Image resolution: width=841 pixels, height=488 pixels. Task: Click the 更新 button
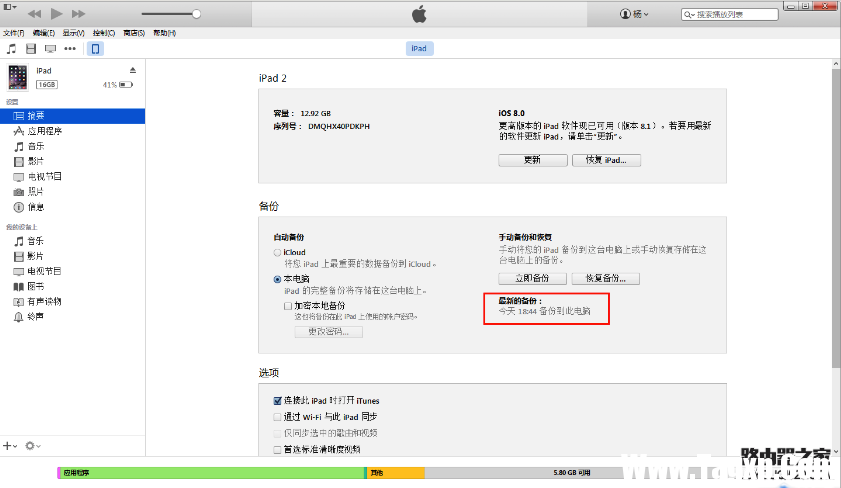click(x=533, y=160)
